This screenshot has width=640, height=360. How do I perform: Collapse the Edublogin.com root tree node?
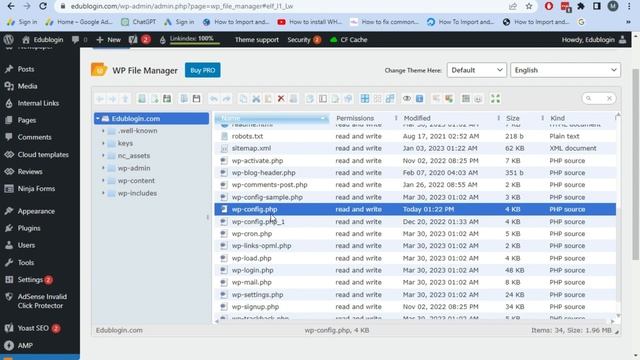[x=98, y=119]
